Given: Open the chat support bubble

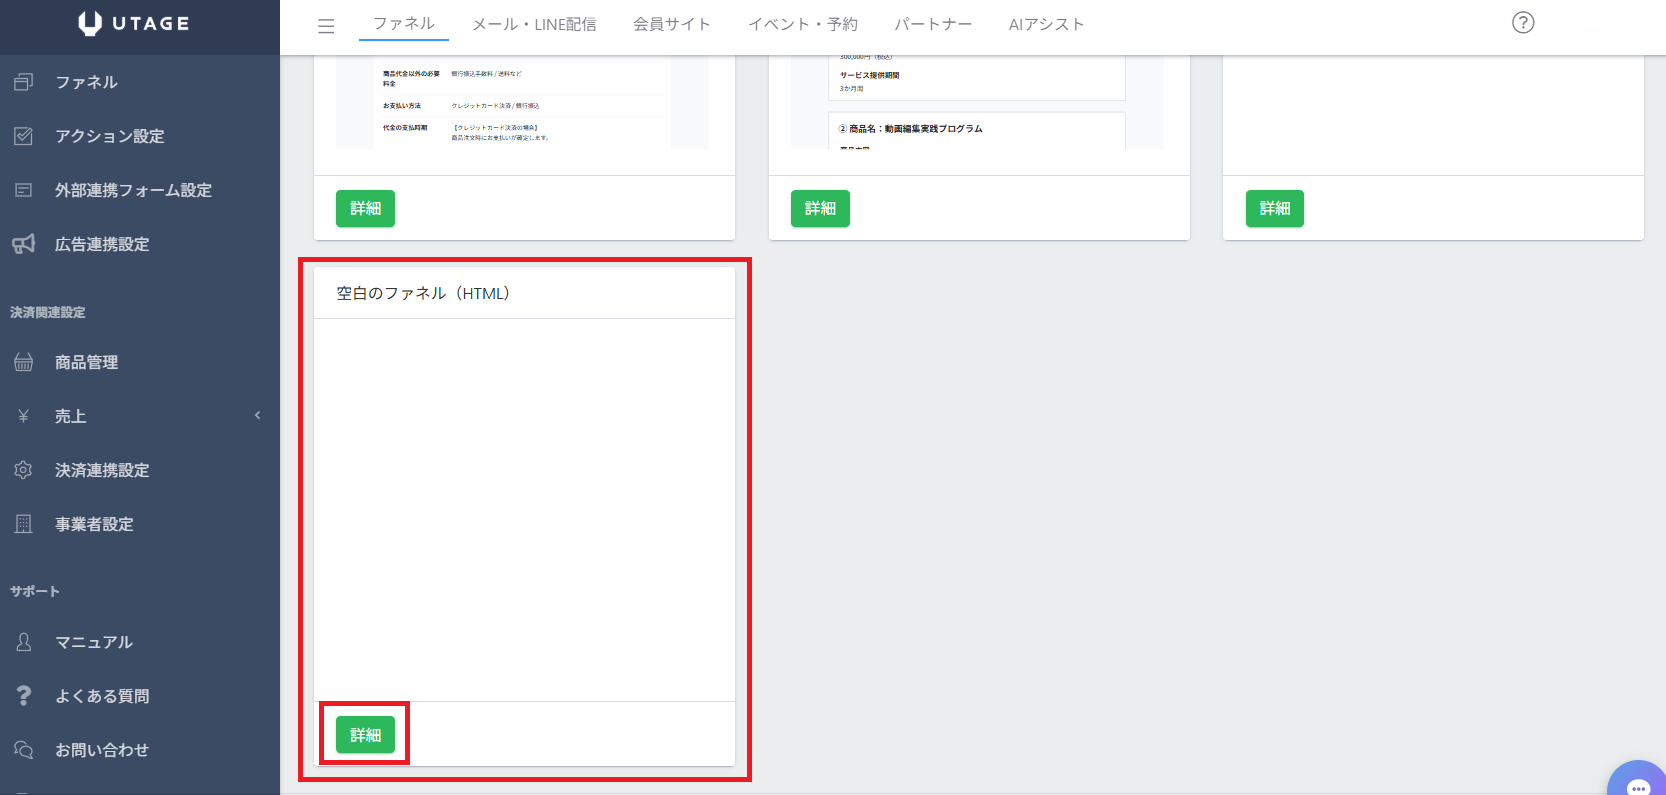Looking at the screenshot, I should click(1637, 783).
